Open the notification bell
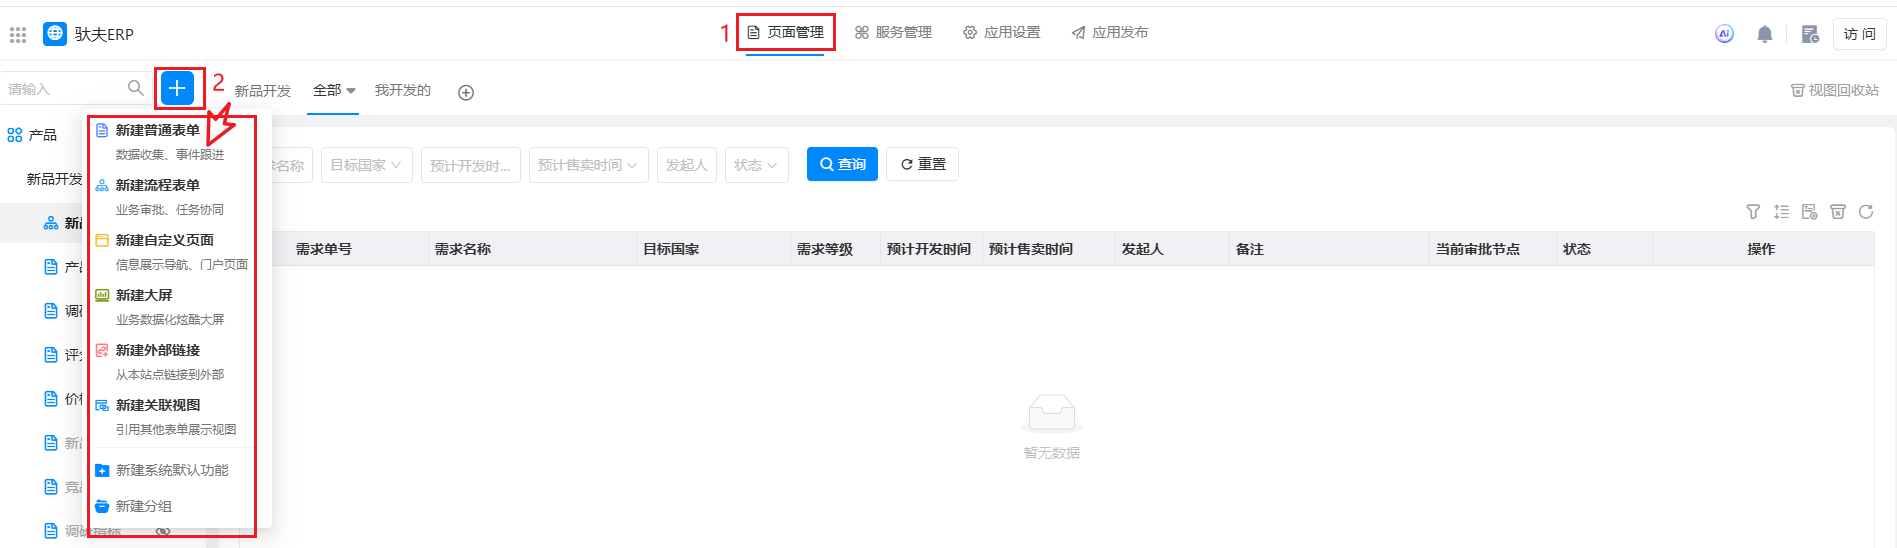This screenshot has width=1897, height=548. coord(1765,34)
